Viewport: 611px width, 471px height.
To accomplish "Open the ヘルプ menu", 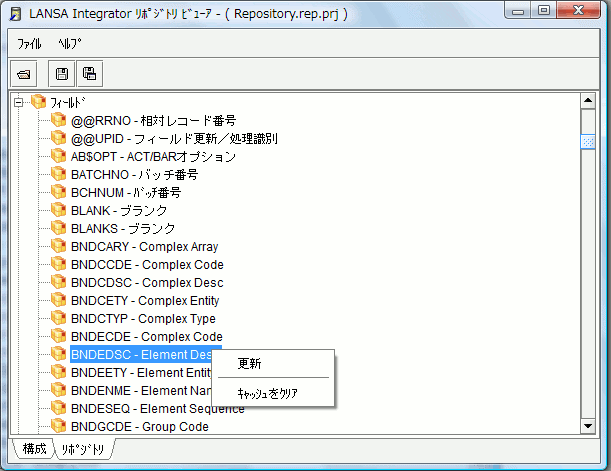I will [x=70, y=44].
